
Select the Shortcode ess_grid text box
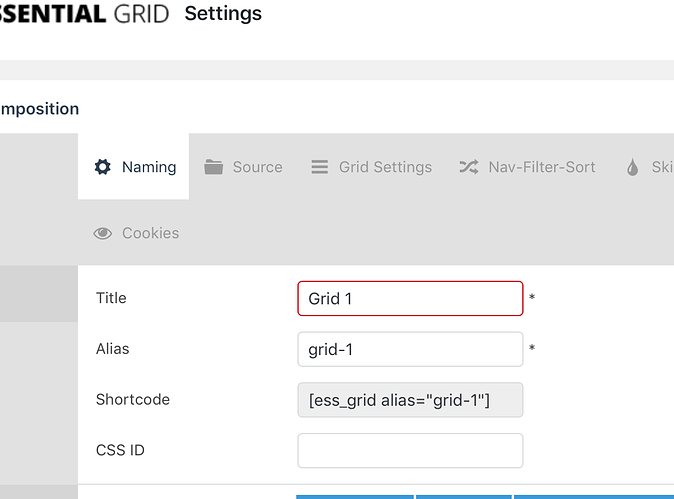(x=410, y=400)
